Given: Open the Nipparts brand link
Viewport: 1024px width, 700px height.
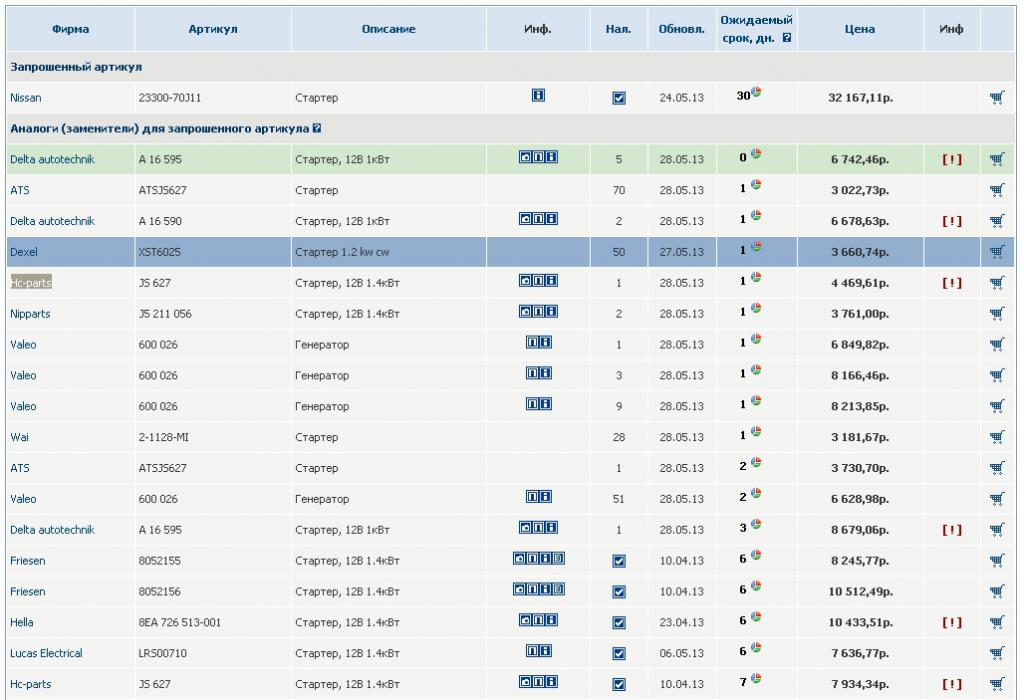Looking at the screenshot, I should 30,313.
